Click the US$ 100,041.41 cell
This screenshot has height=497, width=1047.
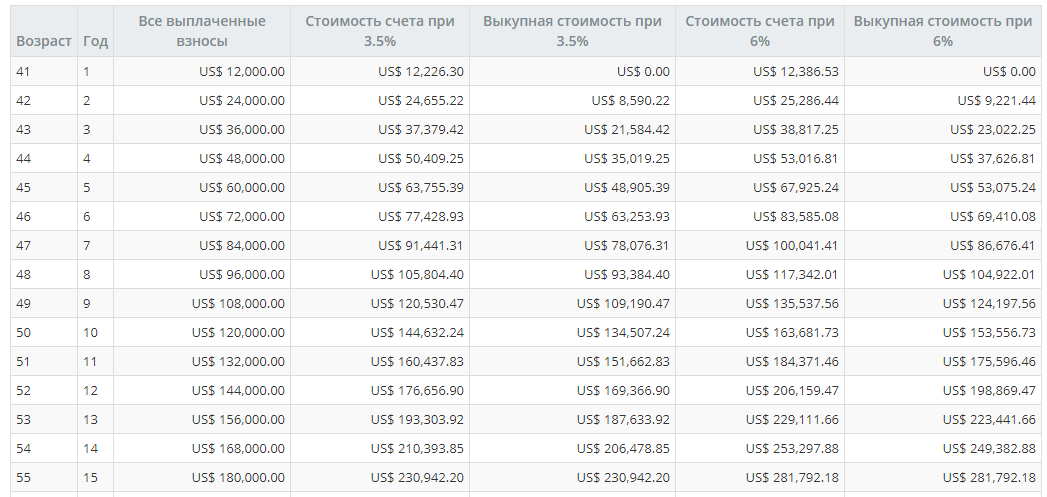pos(760,245)
